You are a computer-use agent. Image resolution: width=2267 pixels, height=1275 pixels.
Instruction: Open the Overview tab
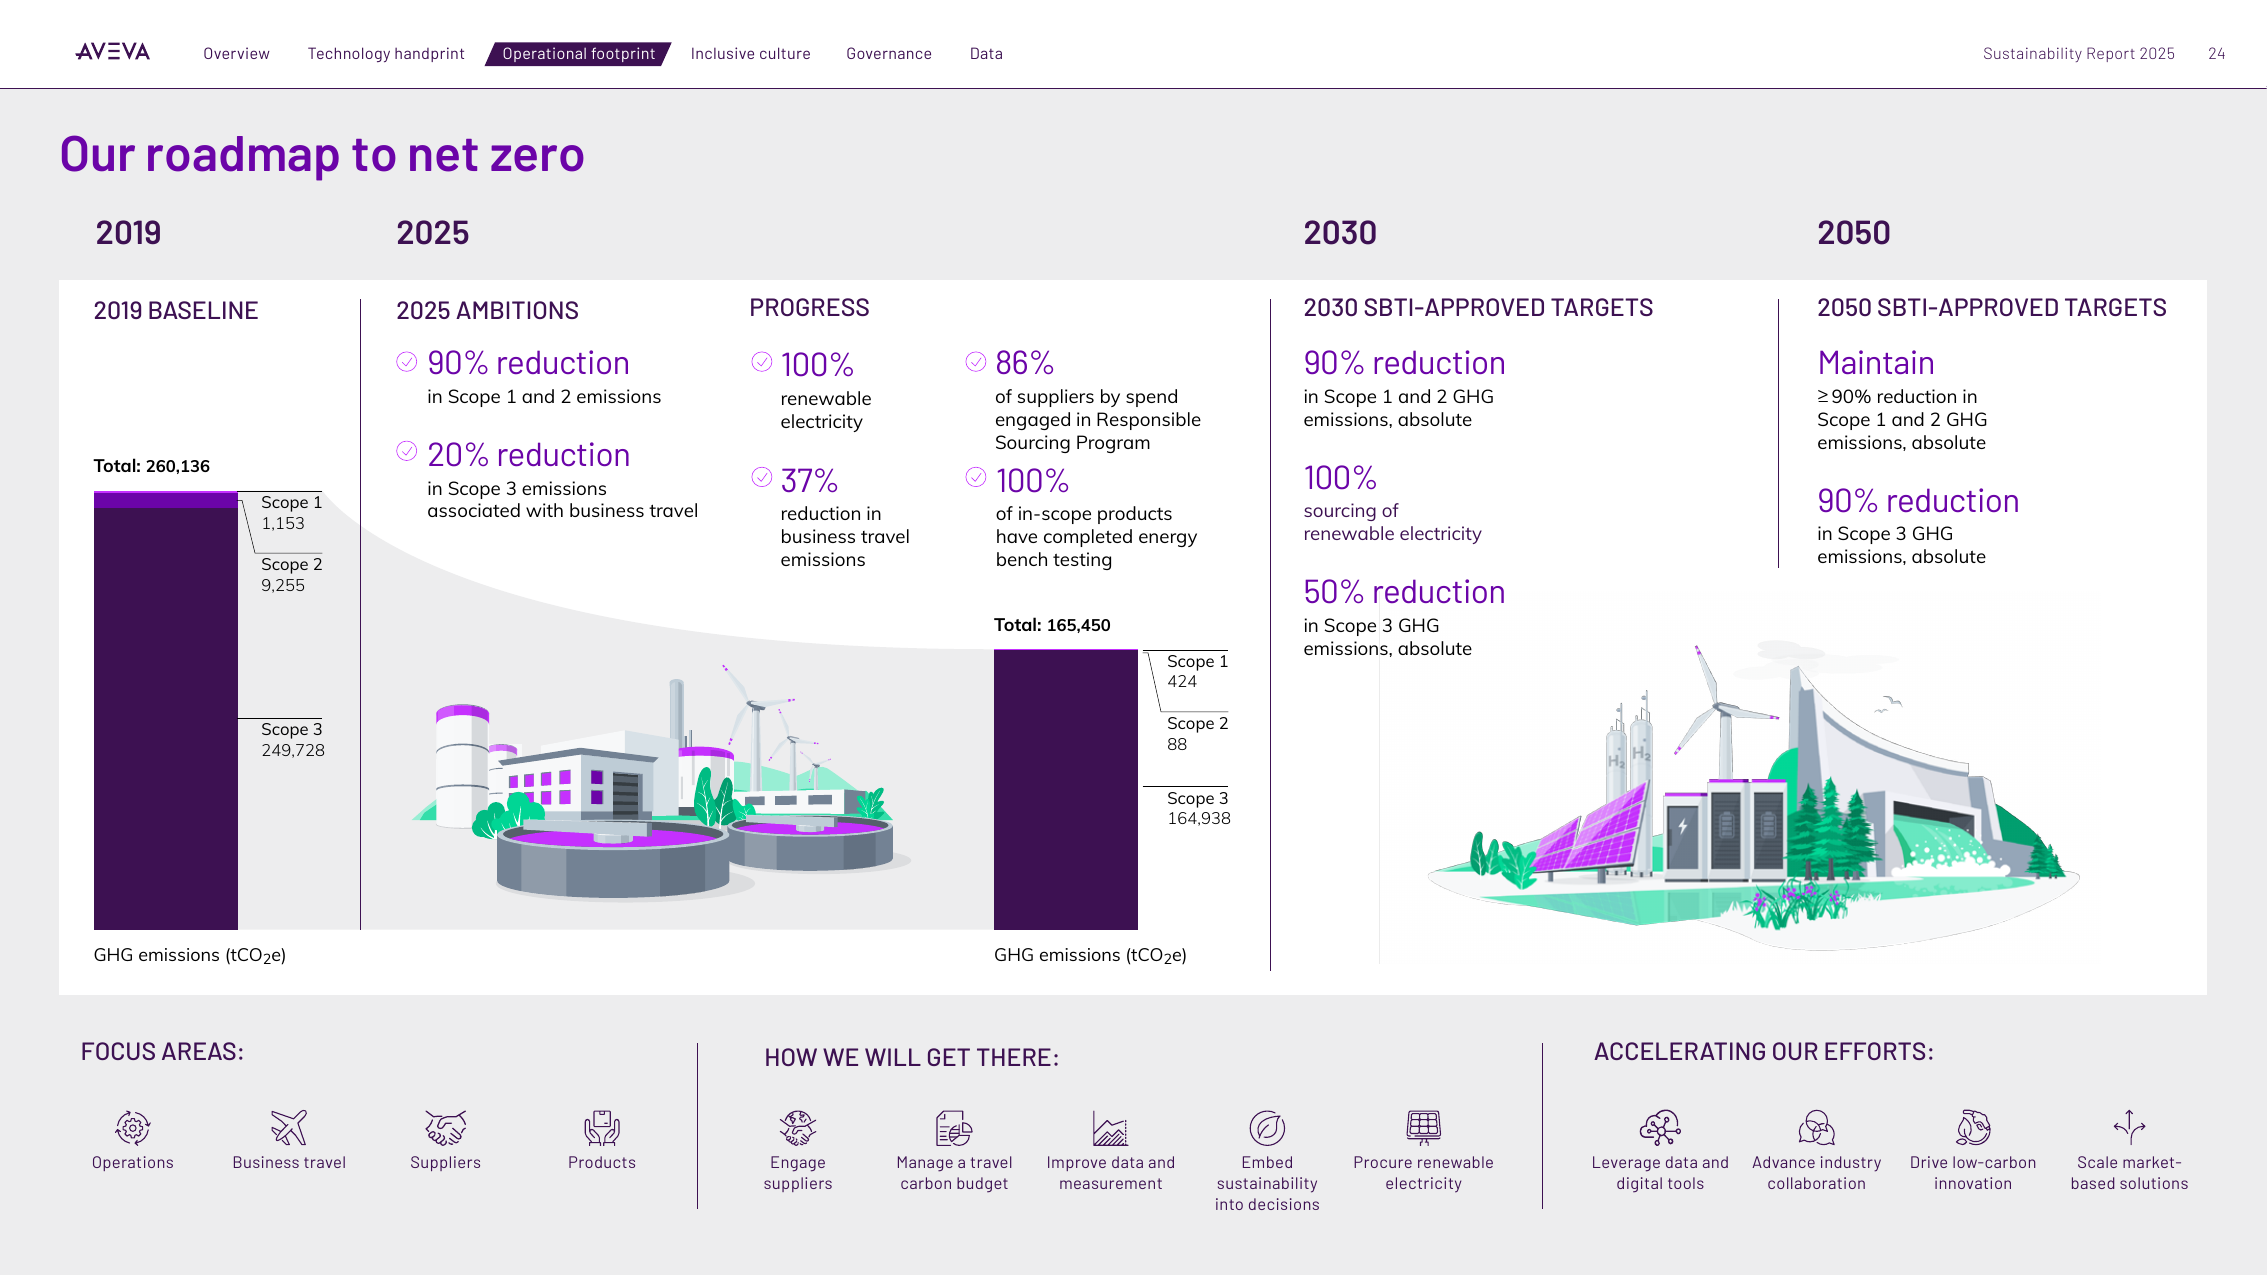coord(236,54)
